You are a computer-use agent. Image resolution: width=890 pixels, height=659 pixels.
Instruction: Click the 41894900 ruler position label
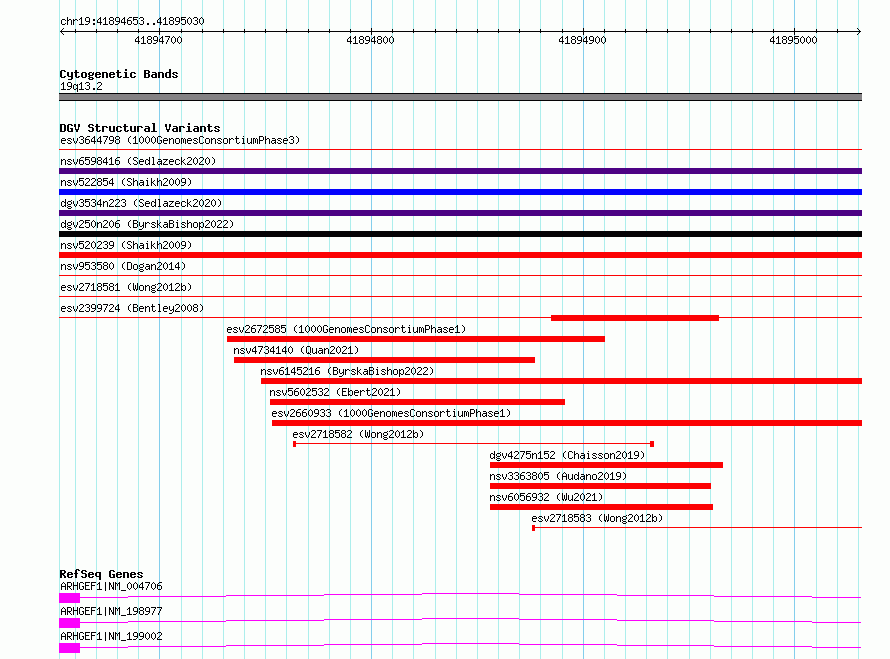point(582,40)
